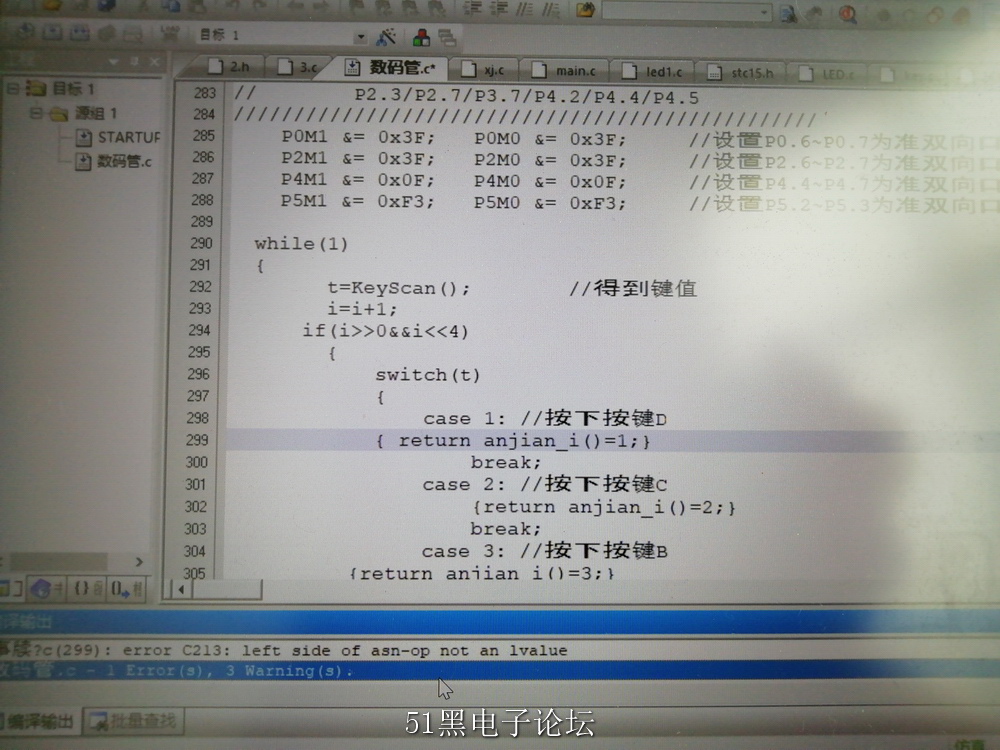1000x750 pixels.
Task: Click the uncomment selection icon
Action: [x=550, y=8]
